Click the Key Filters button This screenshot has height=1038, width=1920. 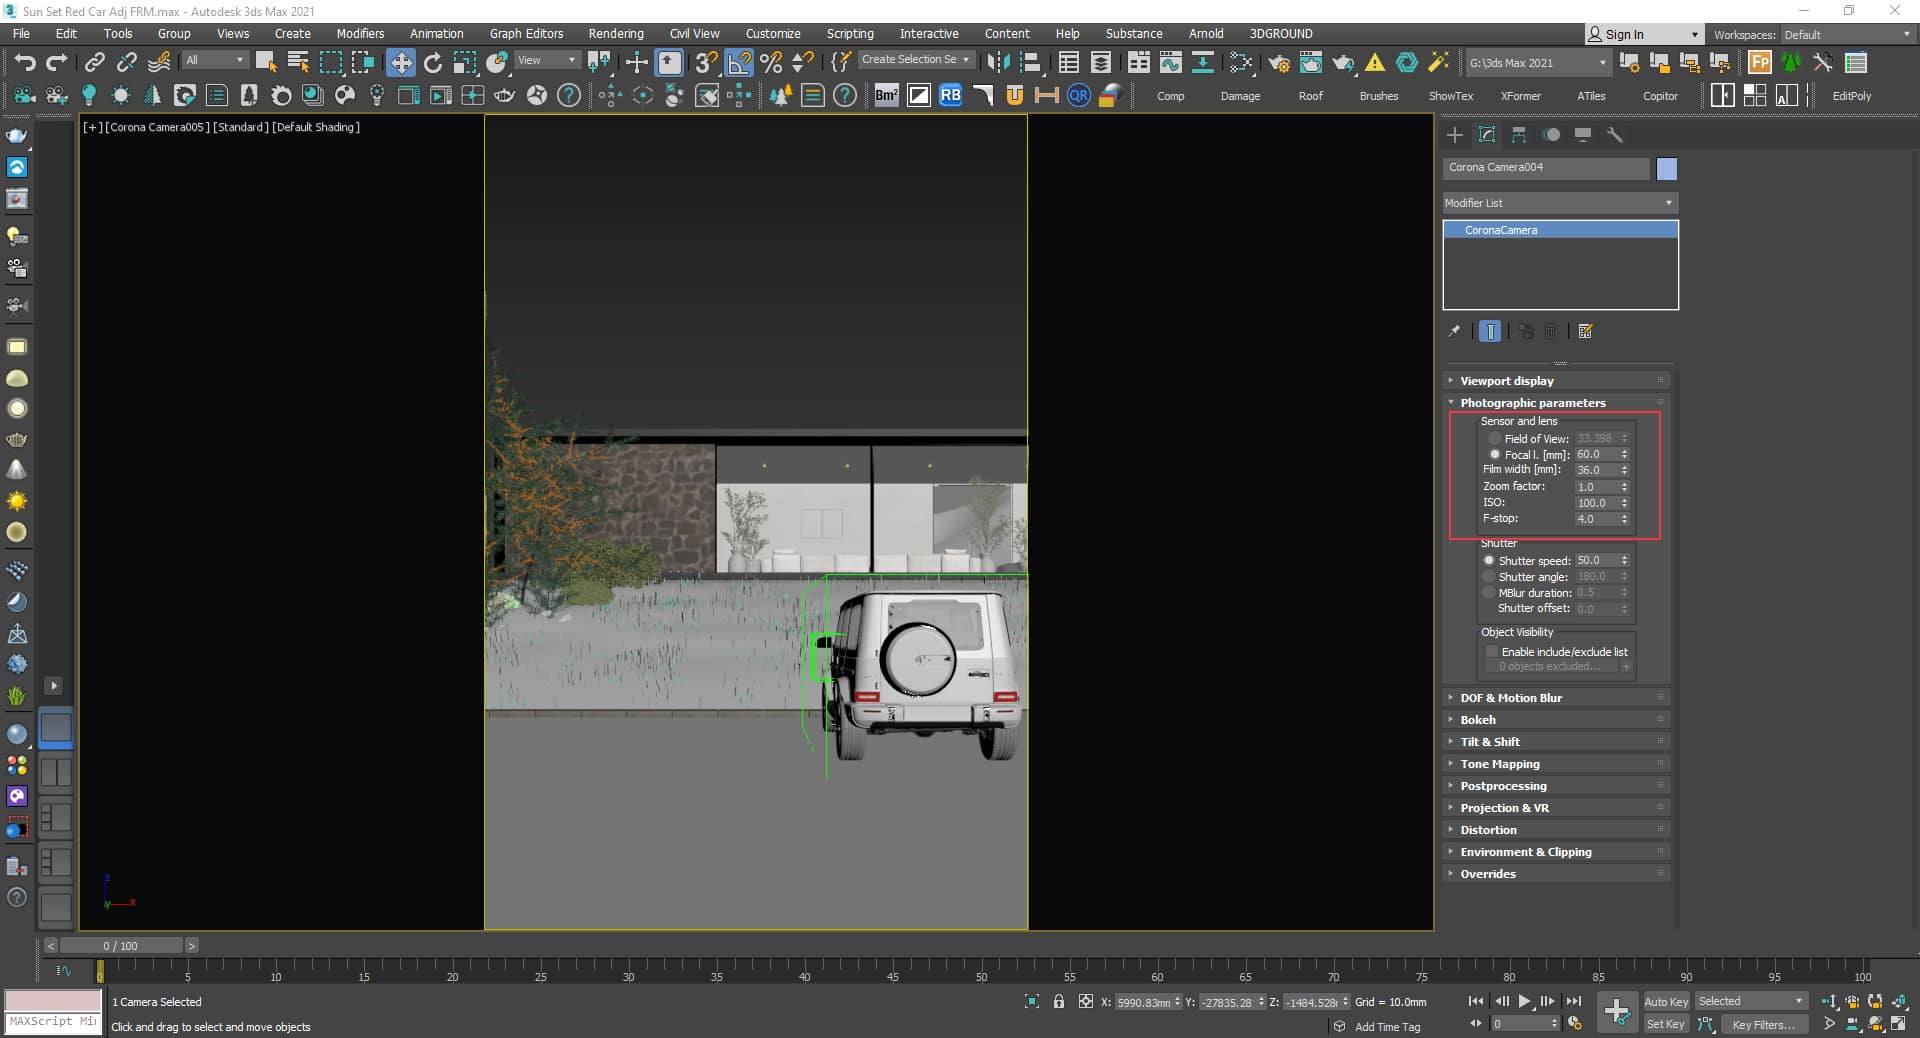1762,1024
